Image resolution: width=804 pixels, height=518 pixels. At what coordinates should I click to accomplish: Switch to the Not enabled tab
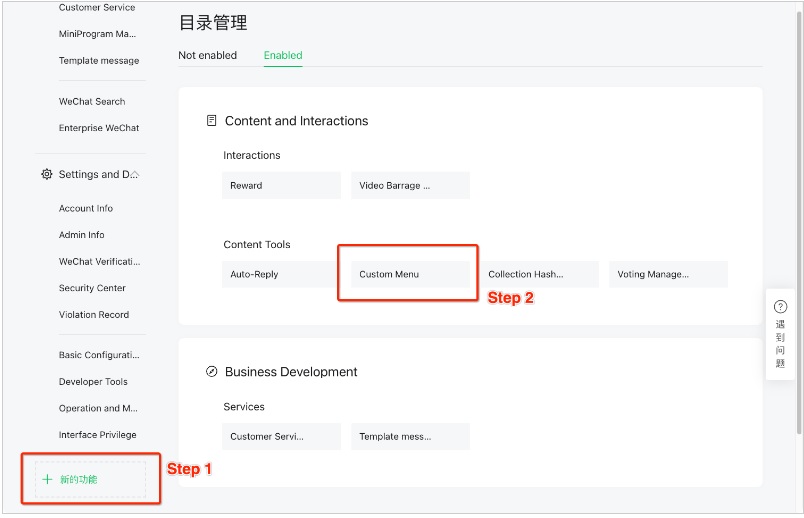click(x=207, y=56)
